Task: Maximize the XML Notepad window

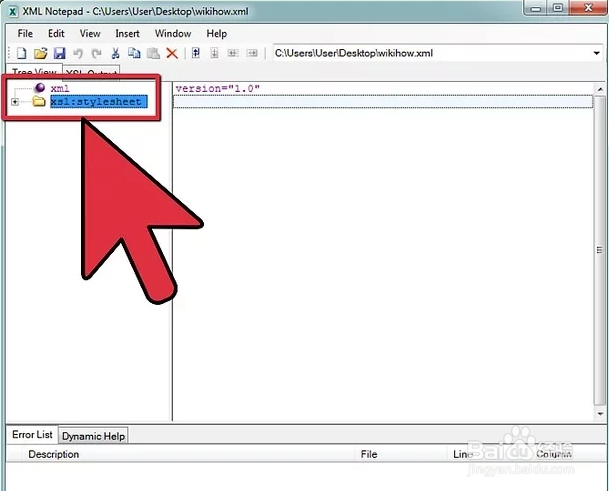Action: [558, 8]
